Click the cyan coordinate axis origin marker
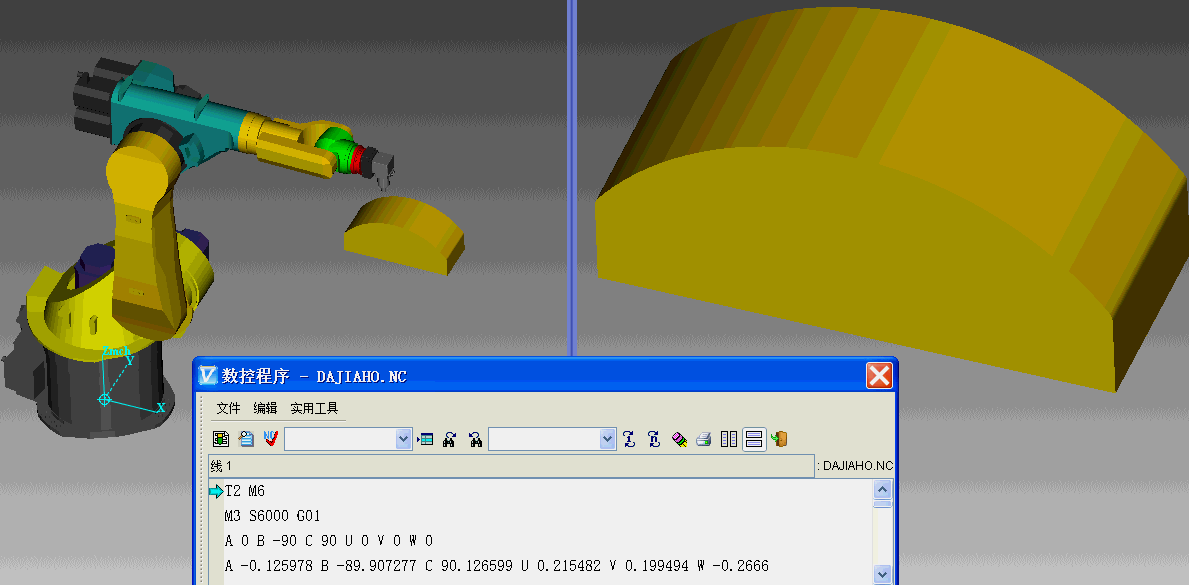 click(105, 399)
